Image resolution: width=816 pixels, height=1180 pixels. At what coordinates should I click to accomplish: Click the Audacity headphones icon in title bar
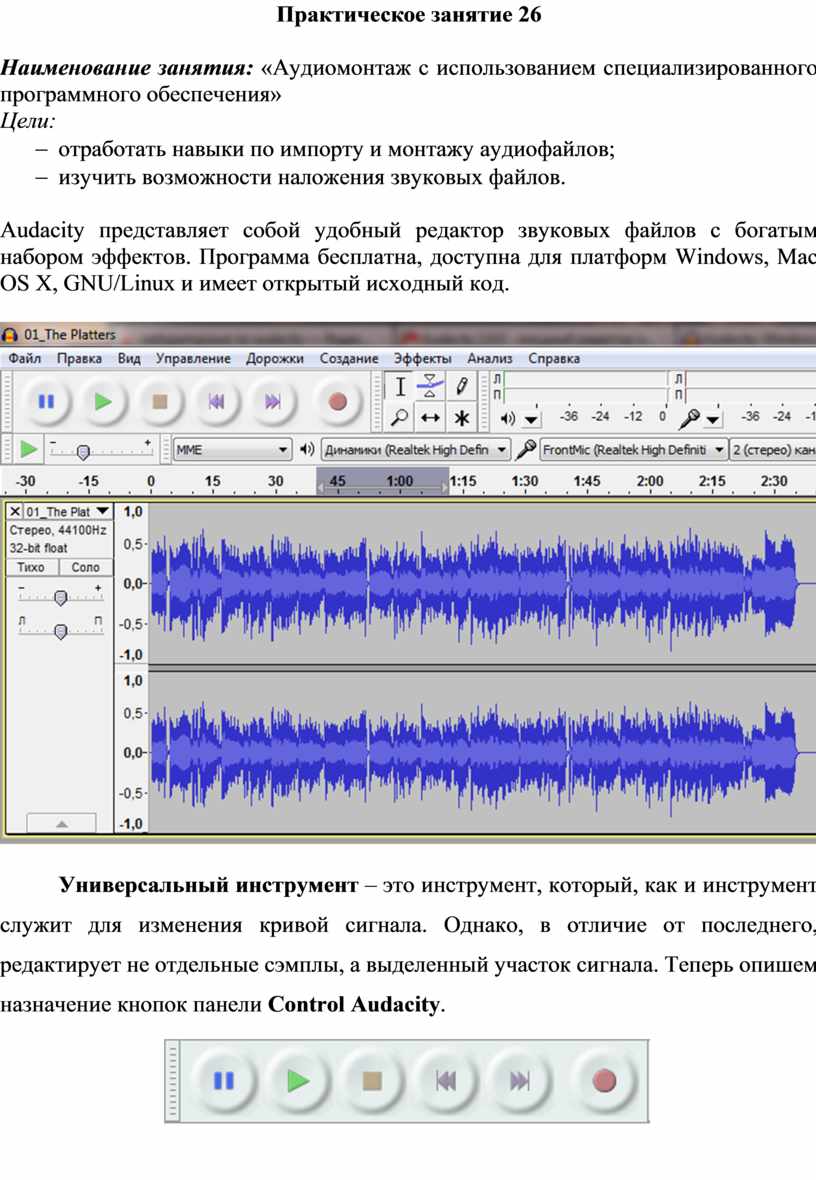tap(10, 335)
